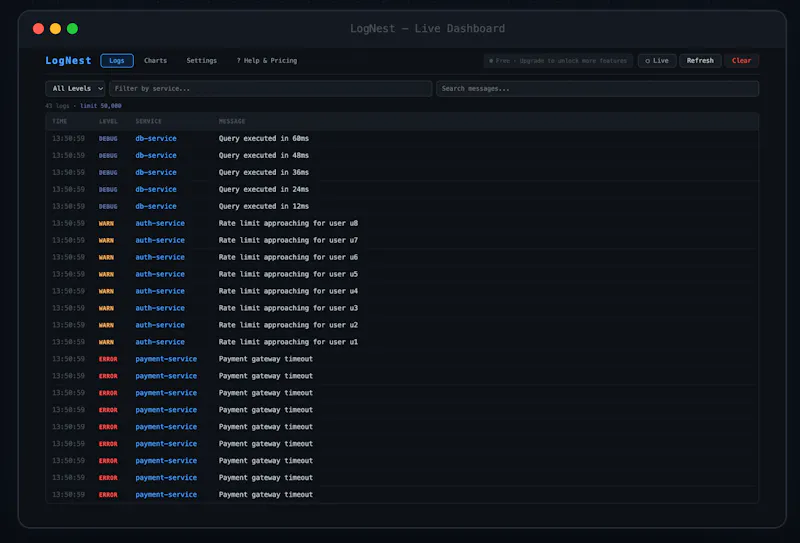The height and width of the screenshot is (543, 800).
Task: Click the SERVICE column header
Action: (148, 121)
